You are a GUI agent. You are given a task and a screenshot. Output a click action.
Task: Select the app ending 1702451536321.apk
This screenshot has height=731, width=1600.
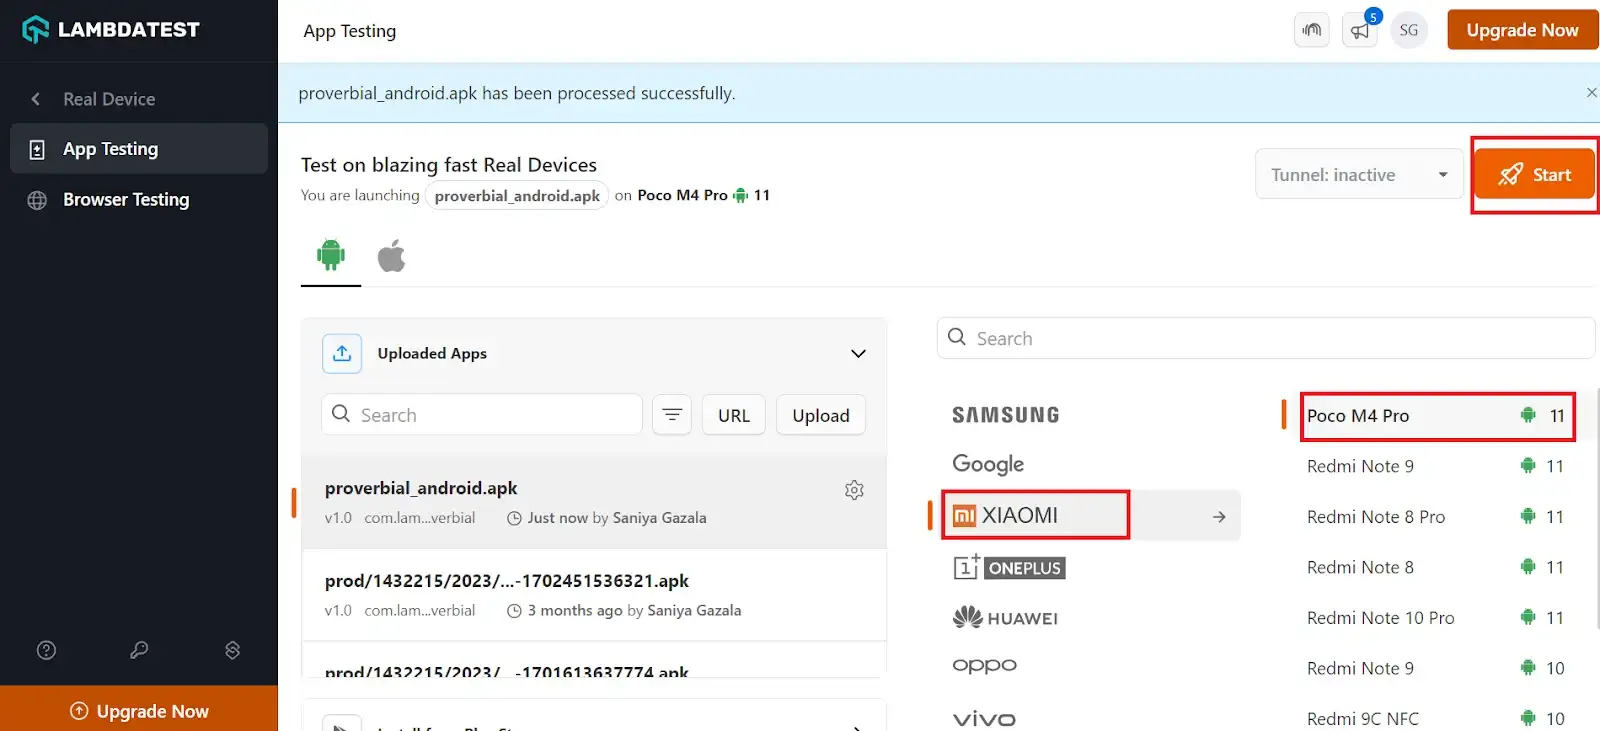(594, 595)
